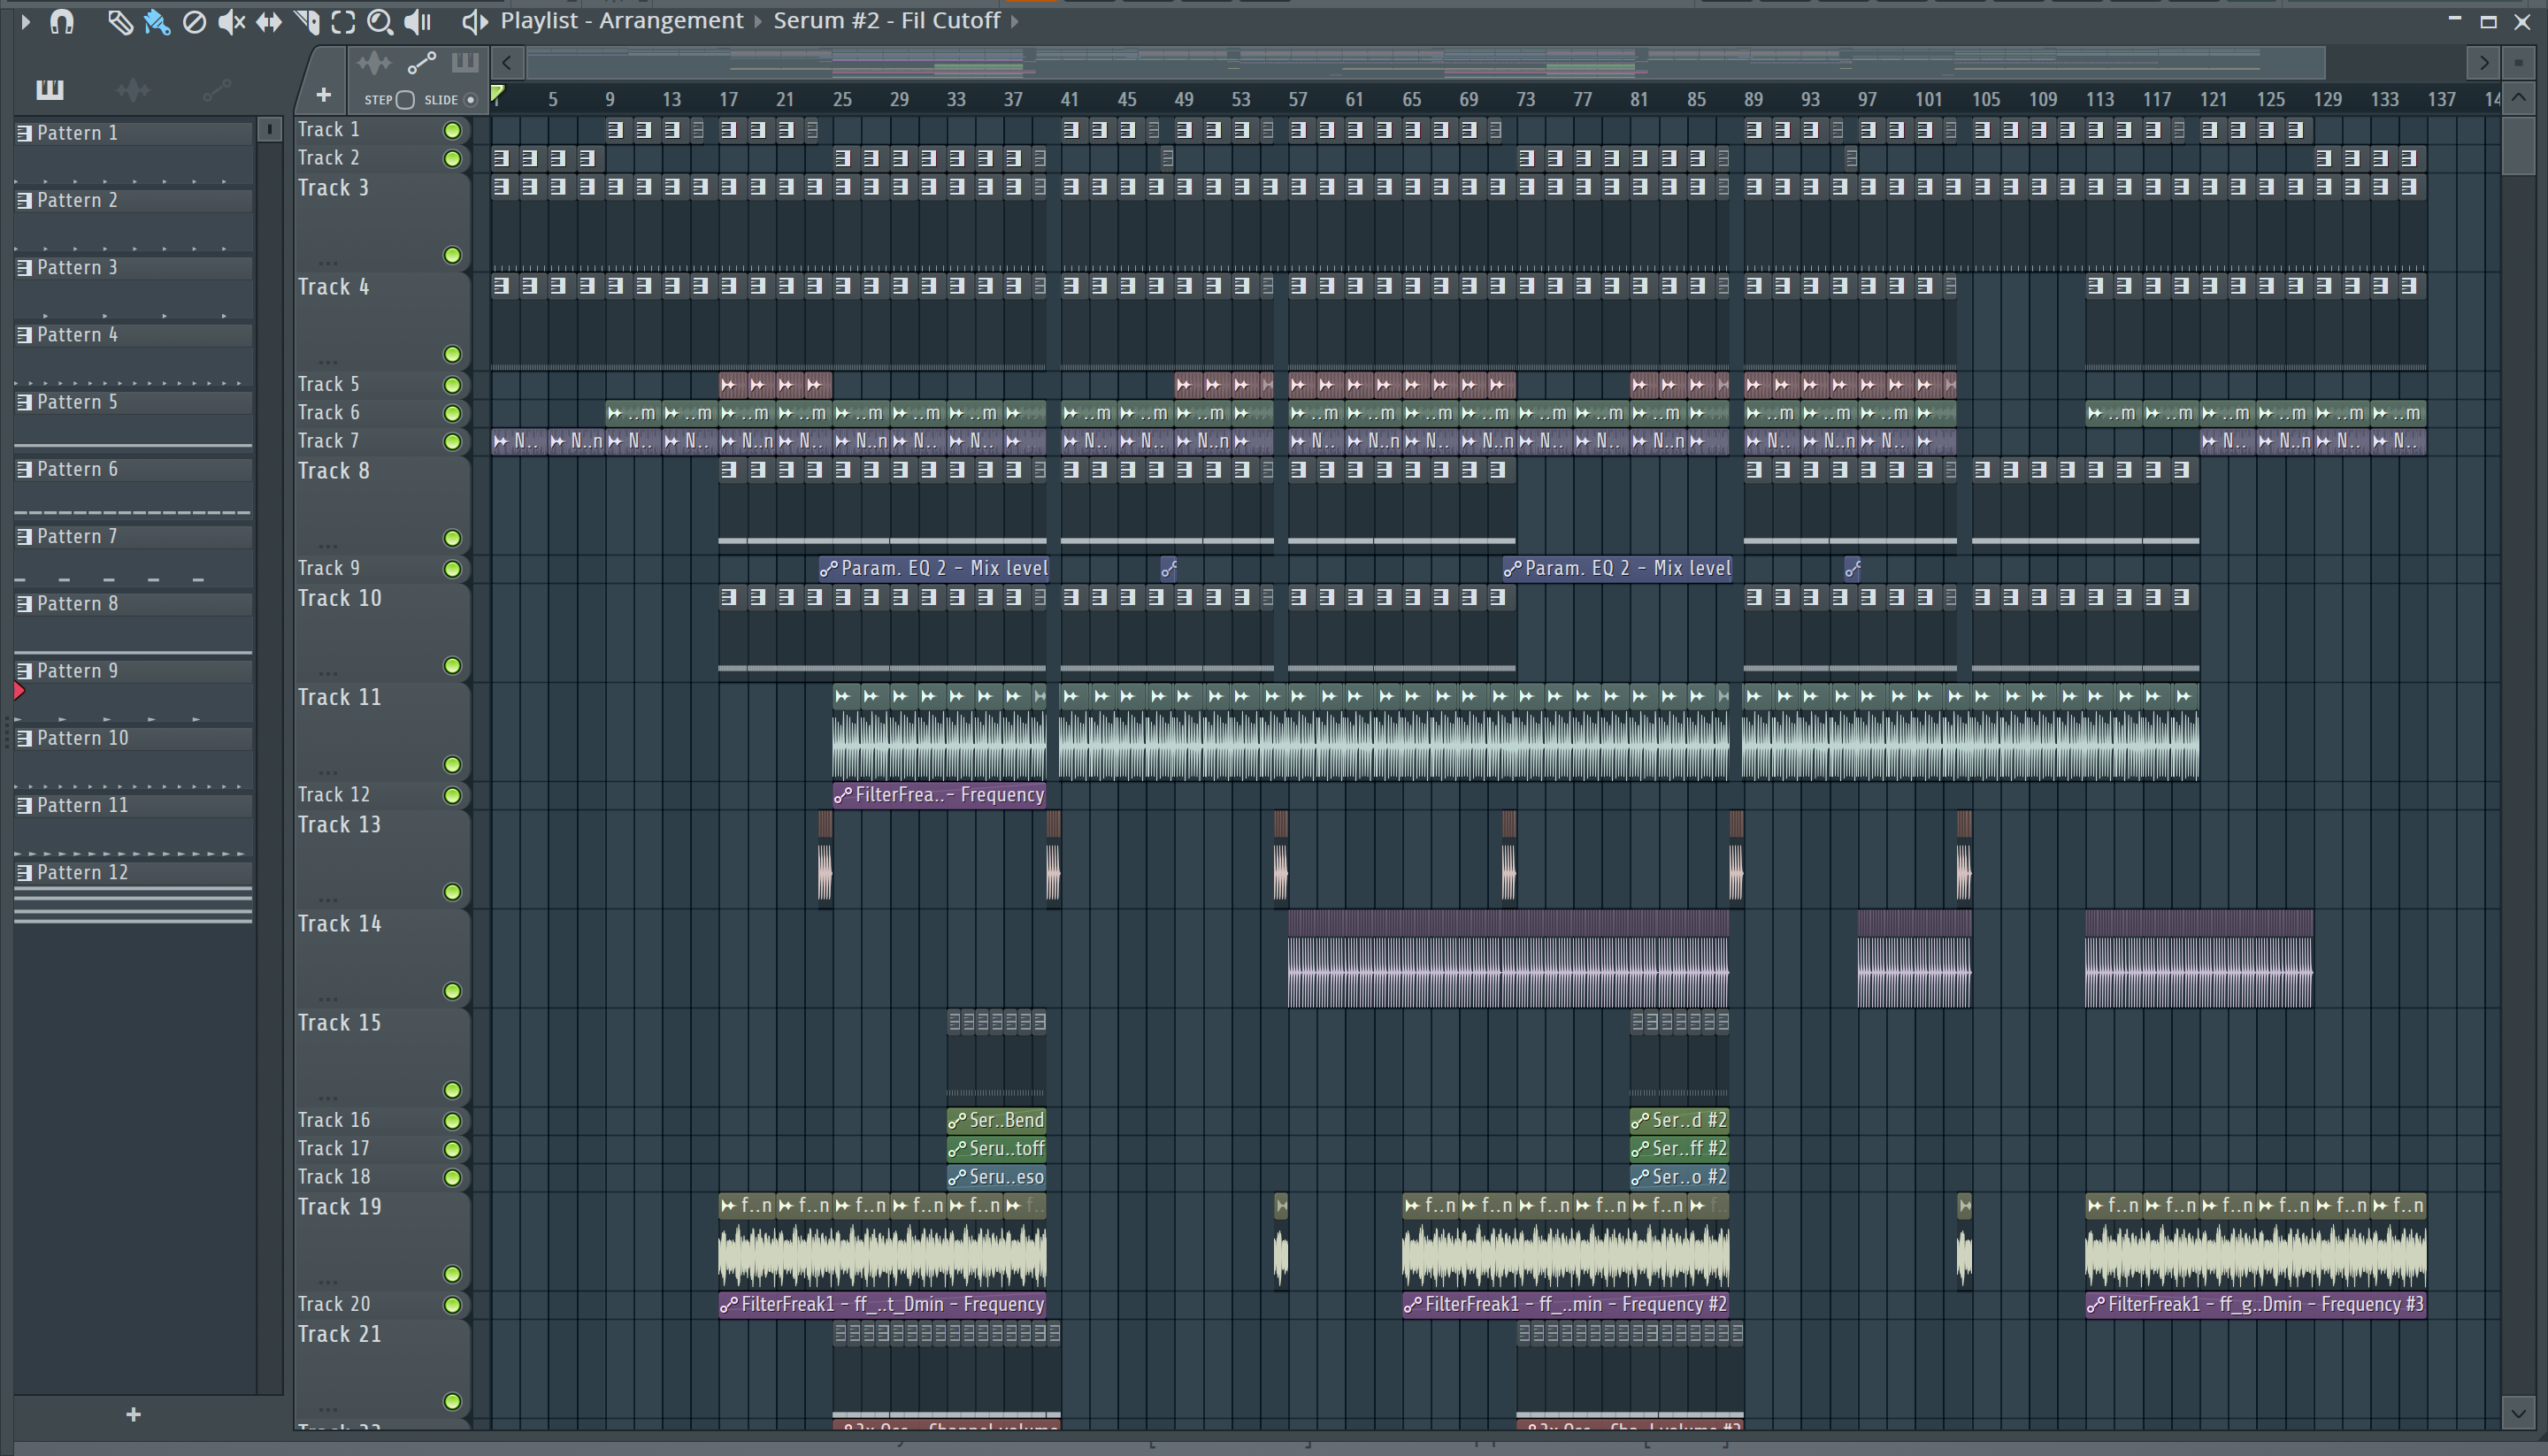Image resolution: width=2548 pixels, height=1456 pixels.
Task: Enable STEP editing mode
Action: coord(404,100)
